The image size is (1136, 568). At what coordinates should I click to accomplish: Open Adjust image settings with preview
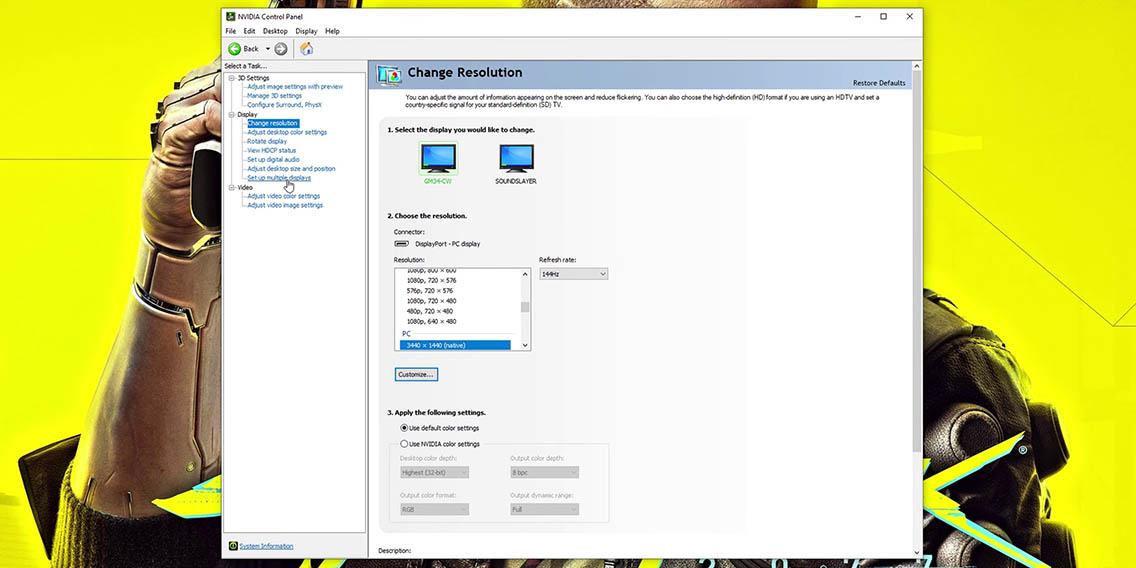[295, 87]
